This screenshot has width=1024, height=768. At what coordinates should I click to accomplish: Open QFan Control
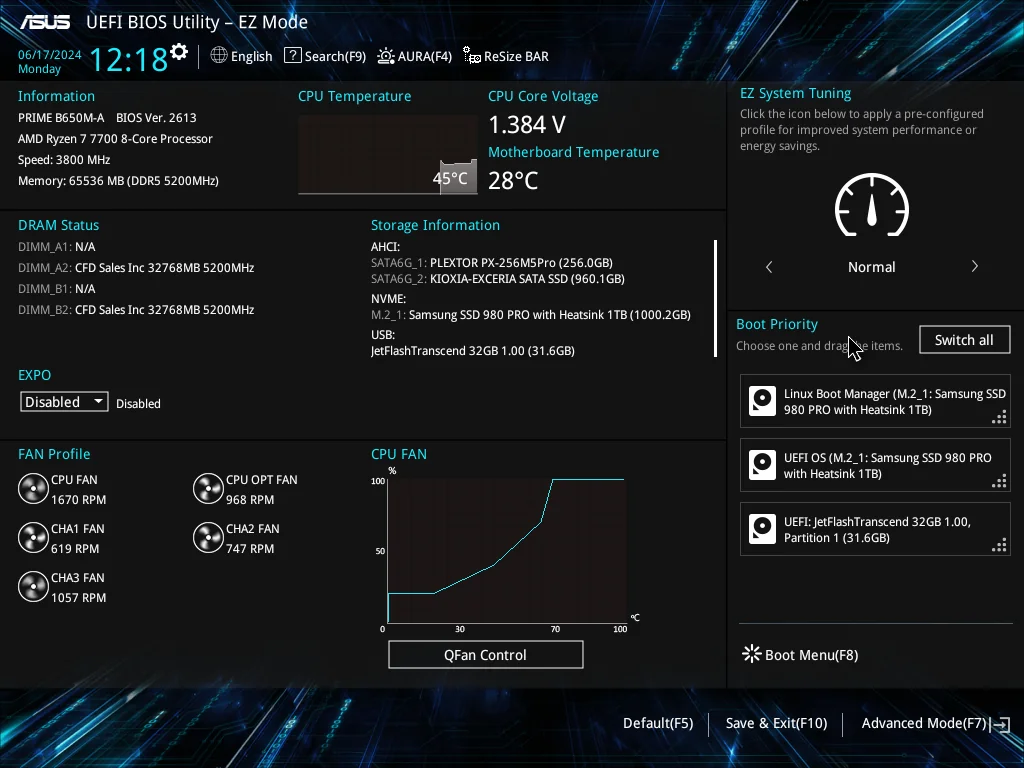point(485,654)
